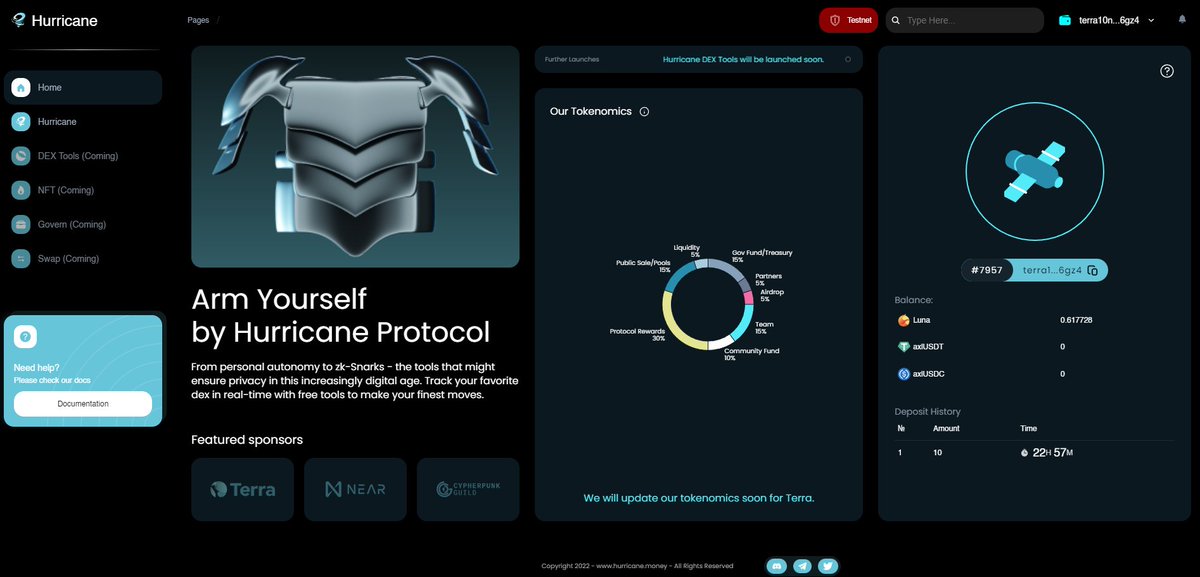
Task: Click the Pages breadcrumb
Action: coord(198,20)
